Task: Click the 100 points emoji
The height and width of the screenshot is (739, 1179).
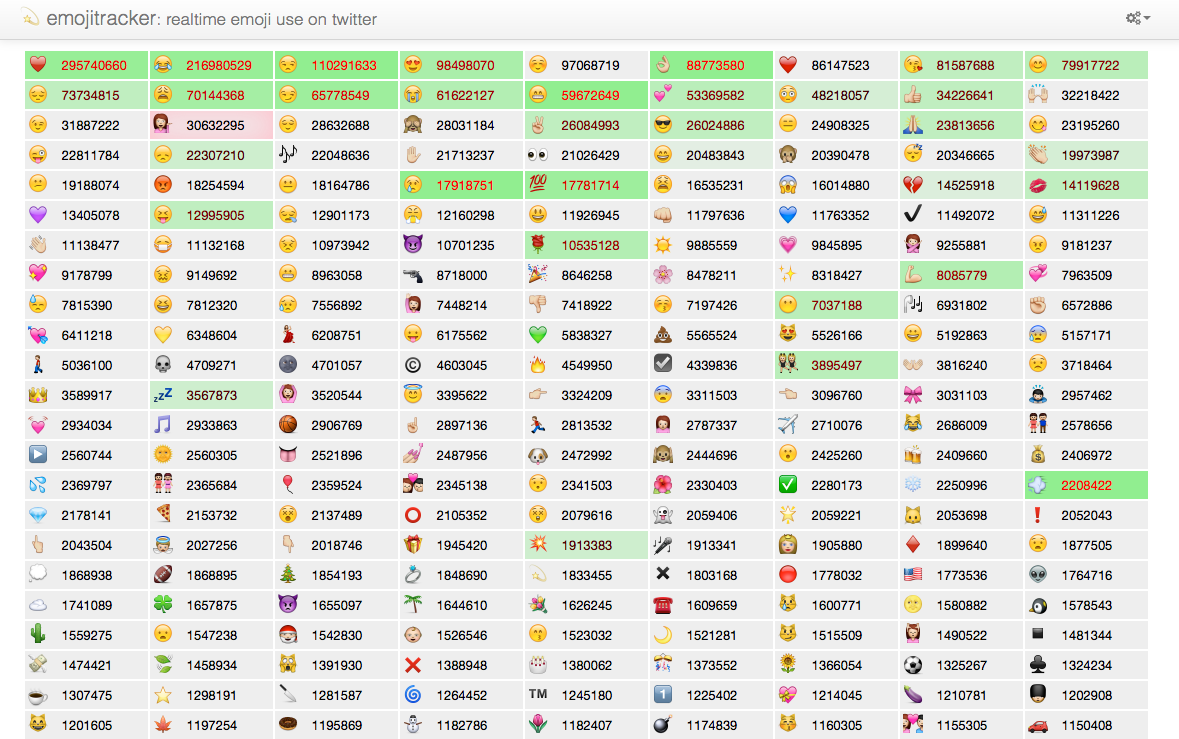Action: click(538, 185)
